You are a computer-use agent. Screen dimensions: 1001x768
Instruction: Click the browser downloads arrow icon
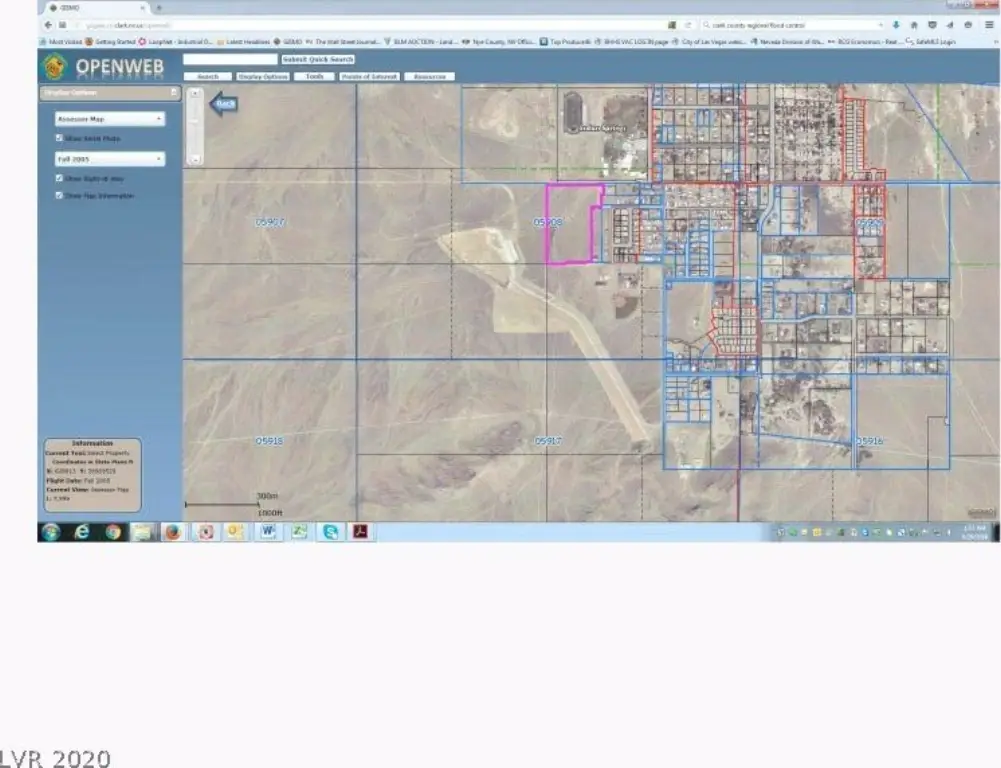point(895,24)
